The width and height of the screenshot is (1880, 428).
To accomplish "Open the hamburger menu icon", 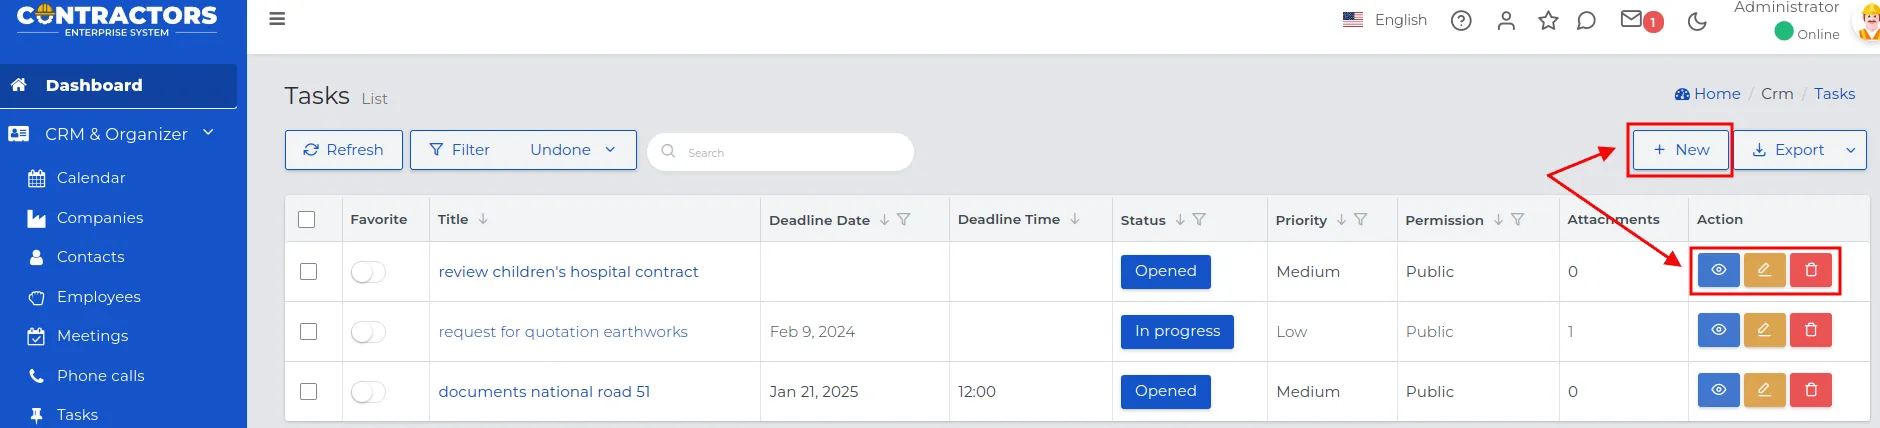I will 277,19.
